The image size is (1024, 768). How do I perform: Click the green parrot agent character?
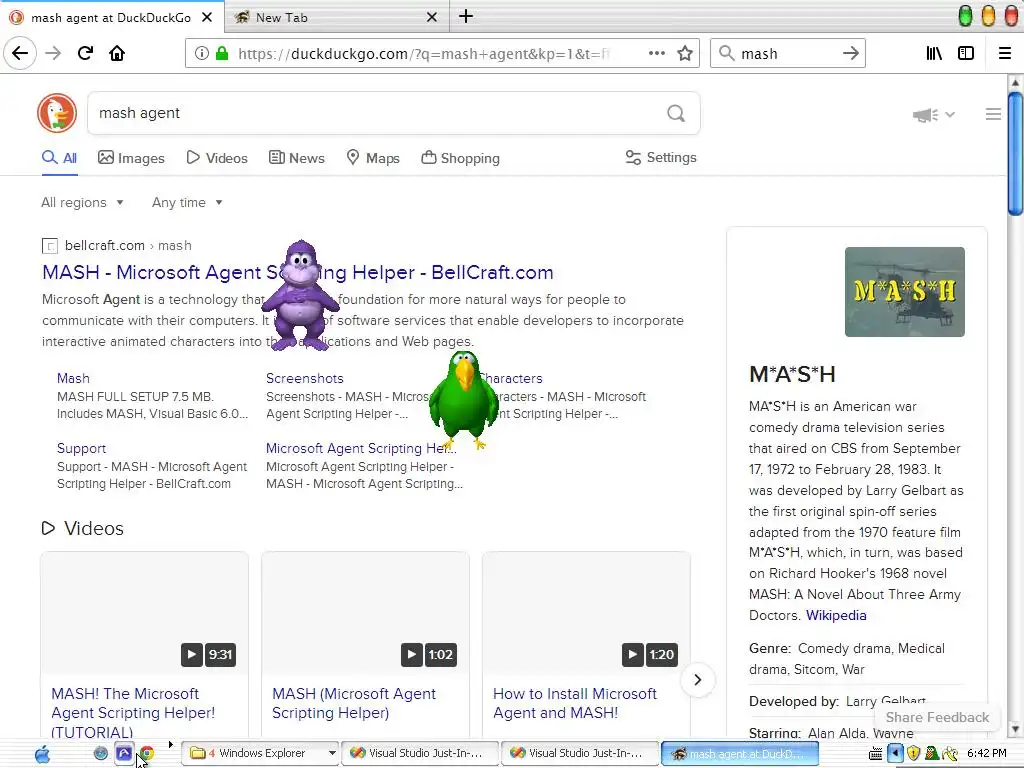463,400
